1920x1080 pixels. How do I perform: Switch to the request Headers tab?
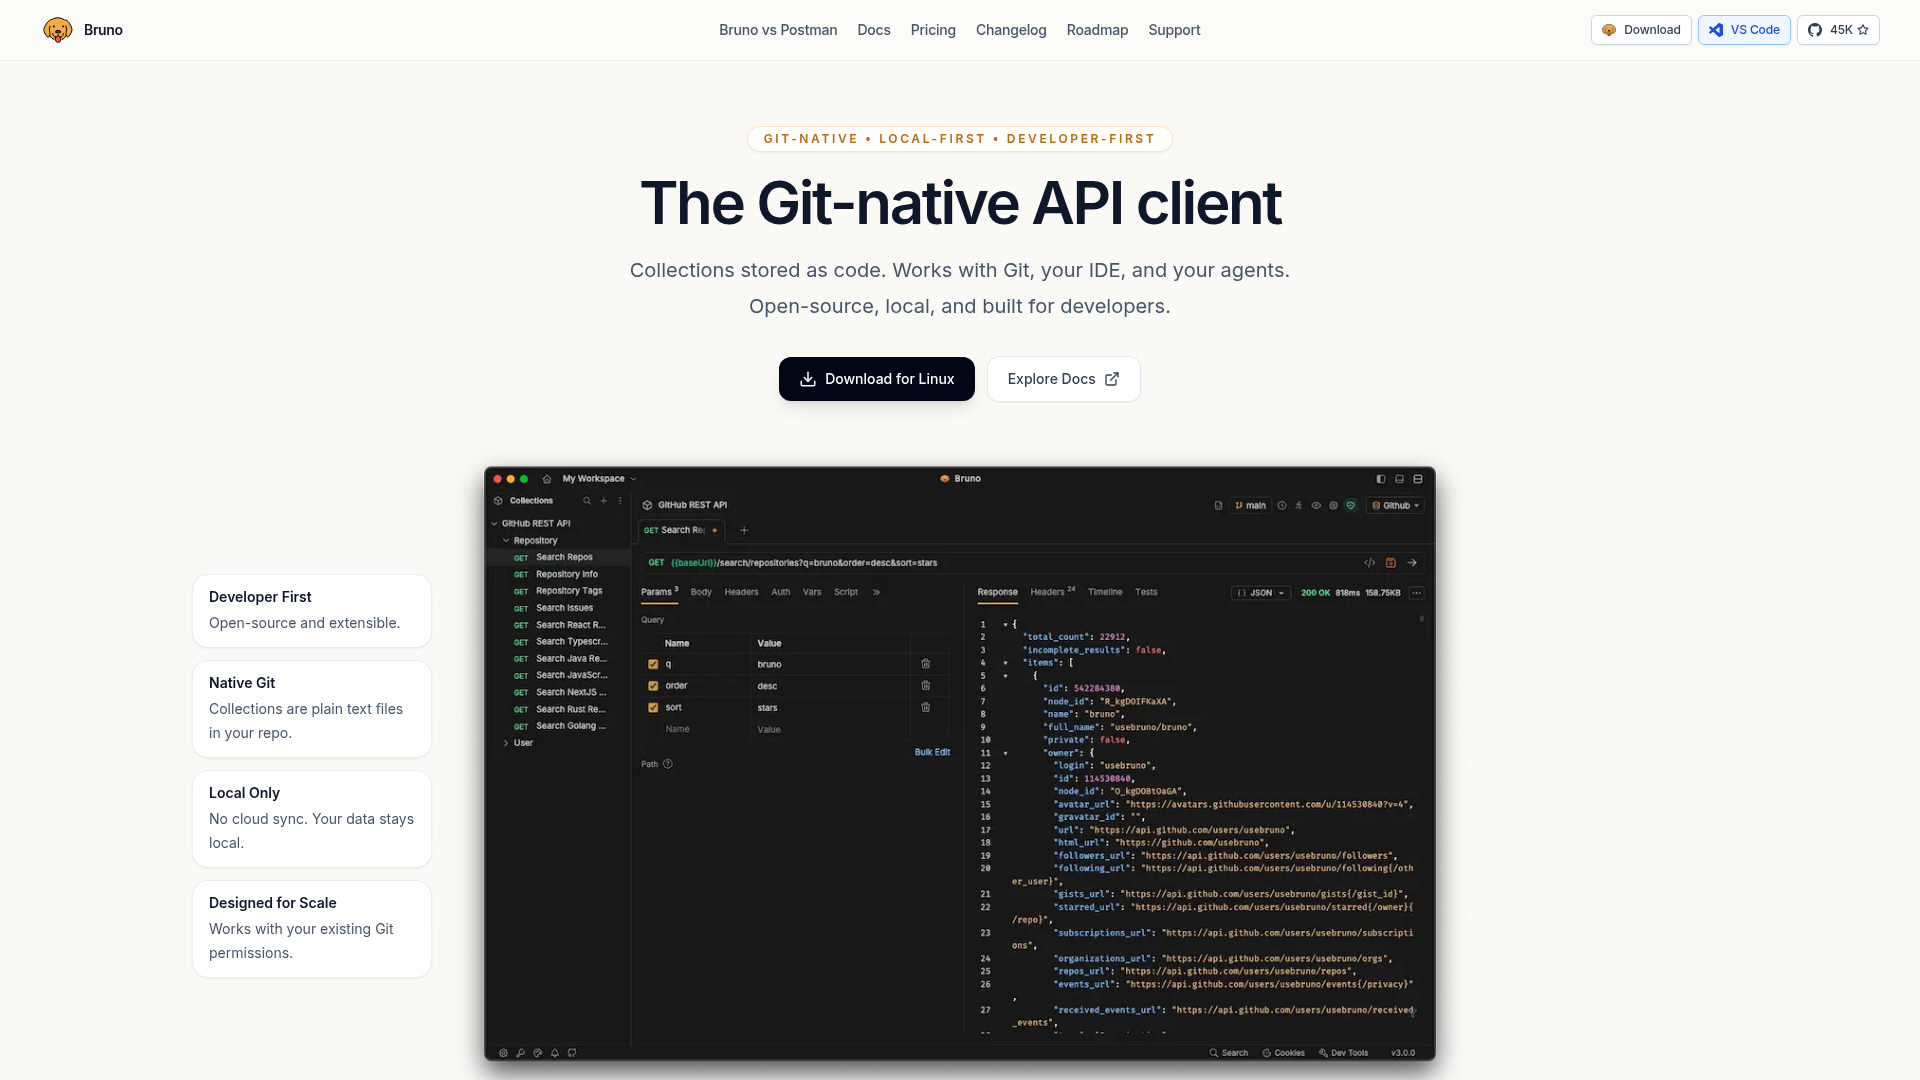741,592
